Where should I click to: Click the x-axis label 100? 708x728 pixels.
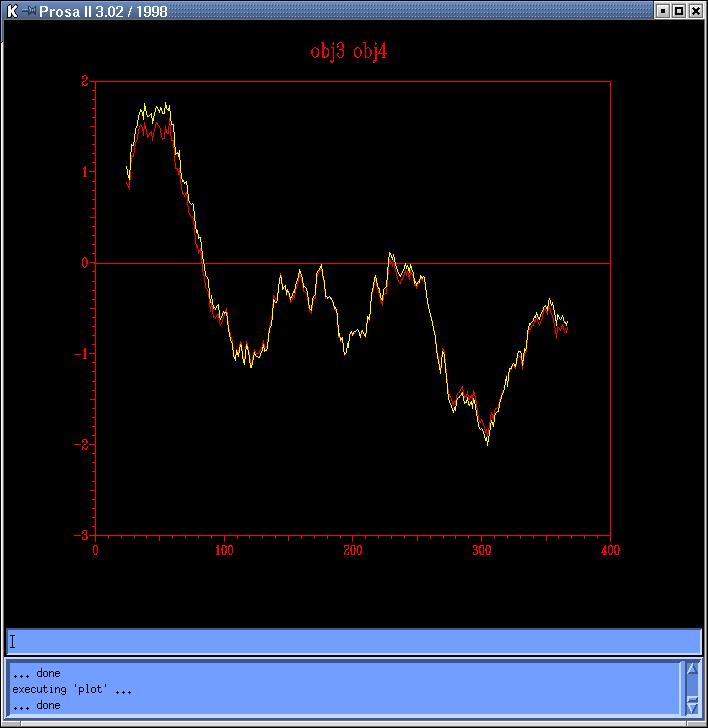(224, 549)
